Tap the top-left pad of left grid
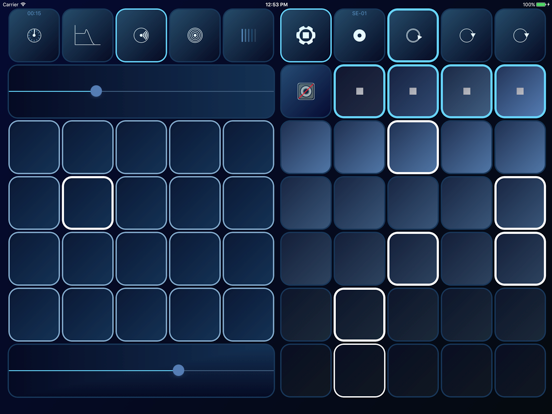The height and width of the screenshot is (414, 552). click(34, 147)
